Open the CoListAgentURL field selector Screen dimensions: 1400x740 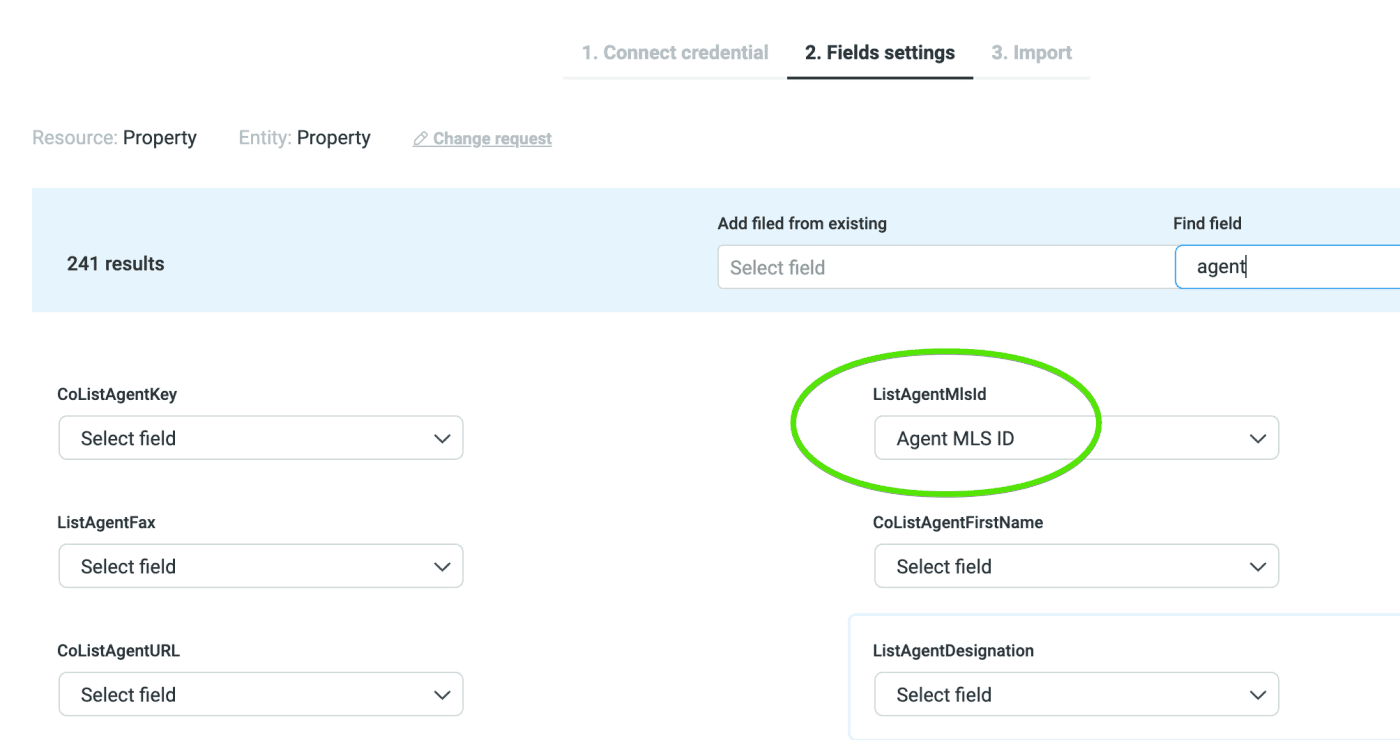[x=260, y=693]
